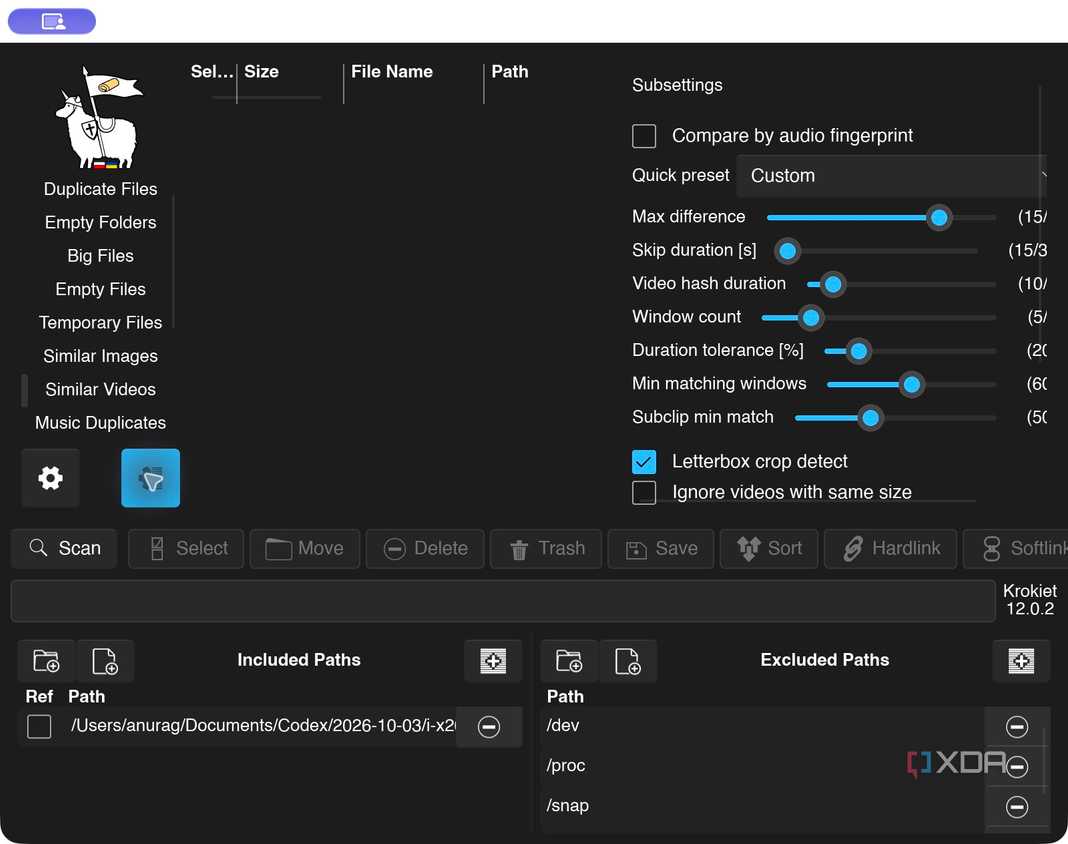1068x844 pixels.
Task: Toggle the subsettings filter icon button
Action: pyautogui.click(x=151, y=478)
